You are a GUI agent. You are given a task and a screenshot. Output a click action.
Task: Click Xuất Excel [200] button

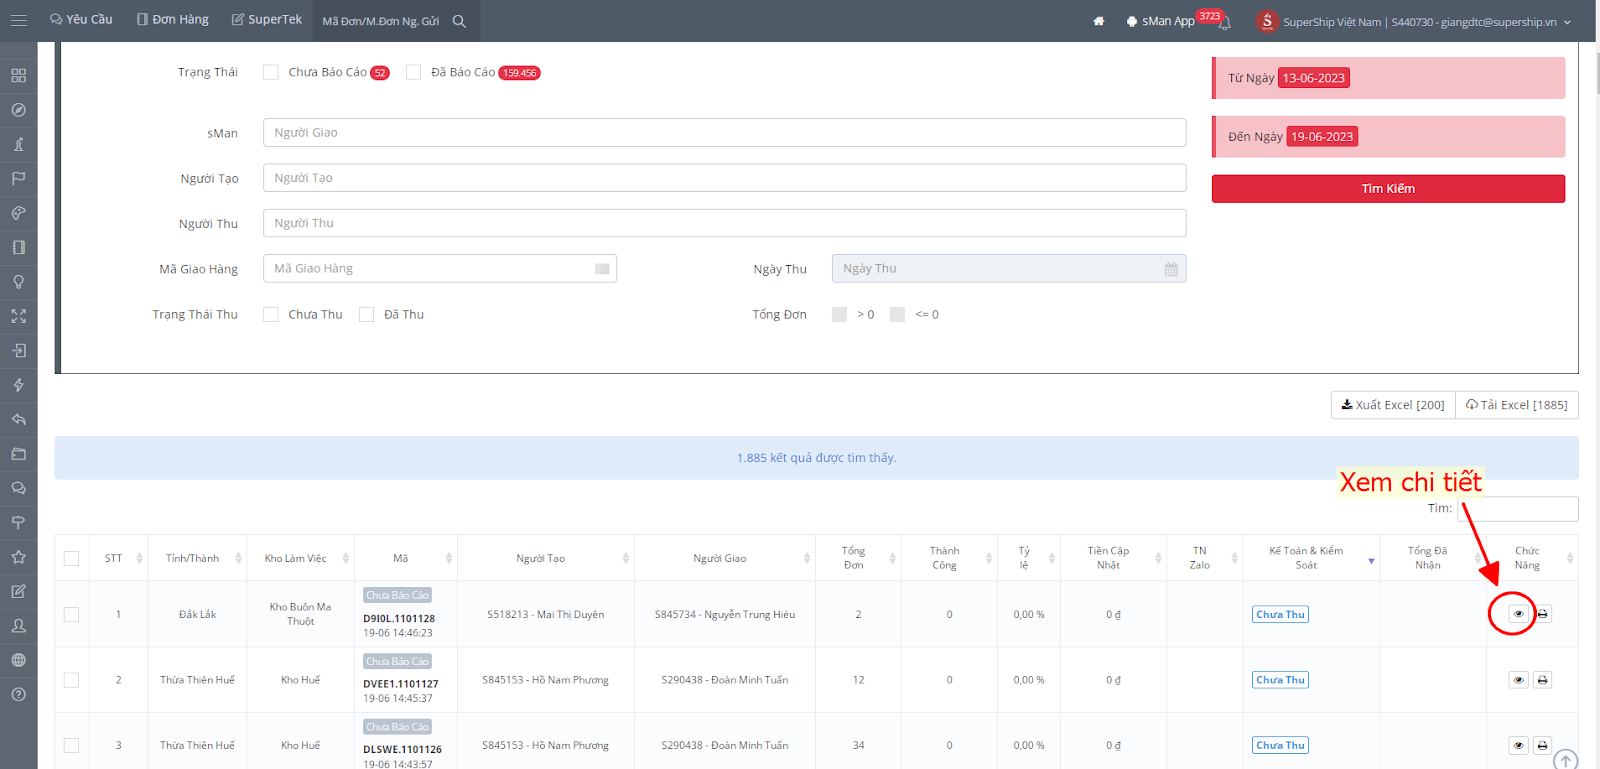(x=1393, y=405)
